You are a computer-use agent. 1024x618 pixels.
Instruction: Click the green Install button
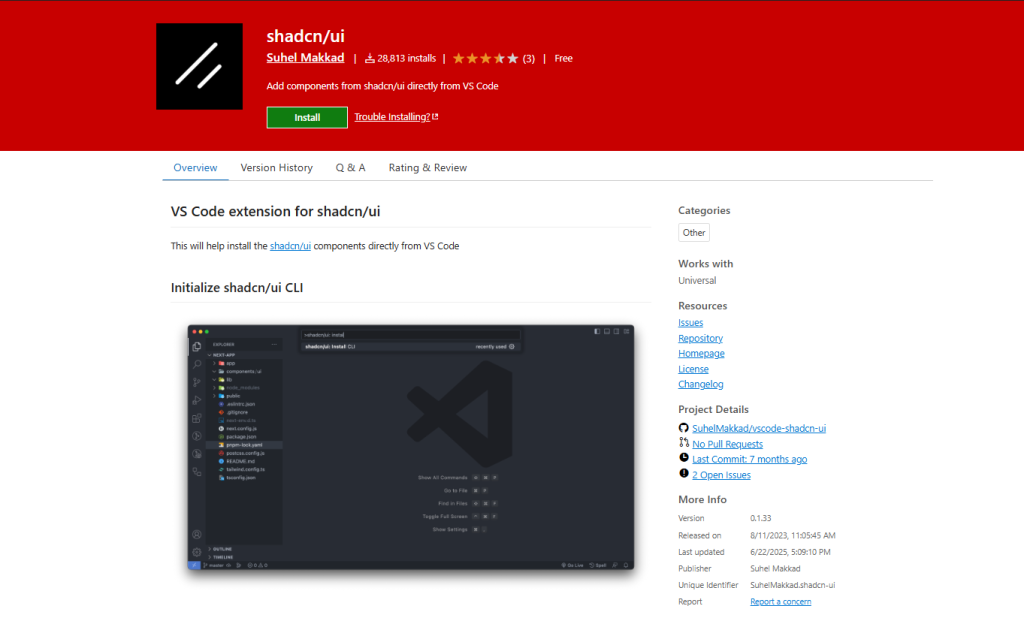click(x=307, y=118)
